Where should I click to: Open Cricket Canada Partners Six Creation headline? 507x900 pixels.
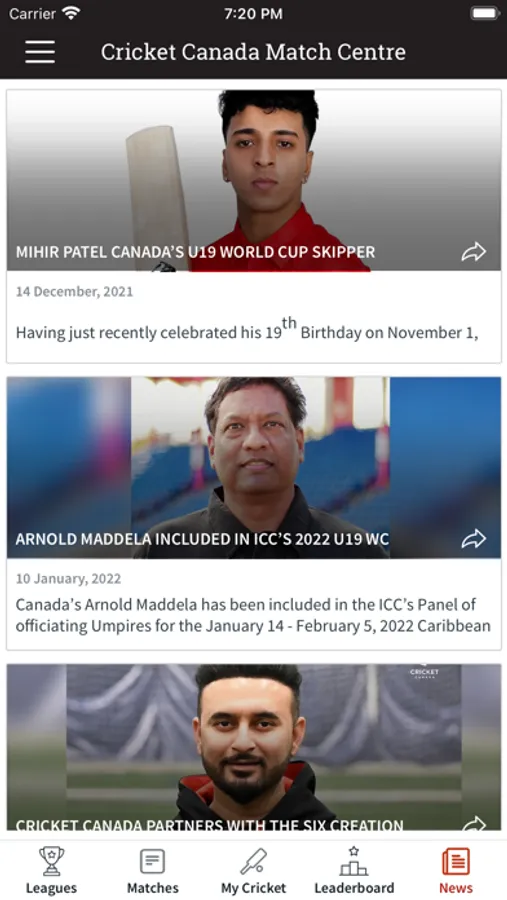coord(210,825)
